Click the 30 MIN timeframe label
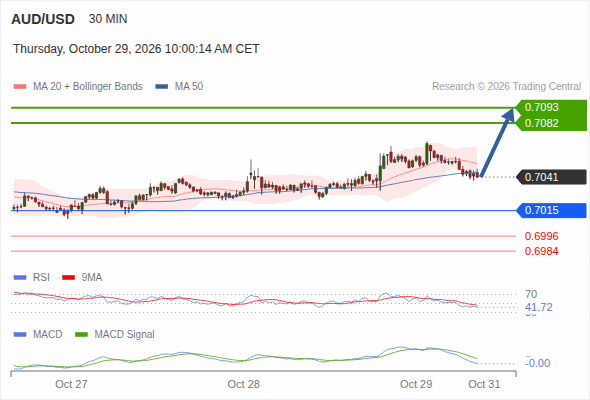Screen dimensions: 590x400 (108, 19)
